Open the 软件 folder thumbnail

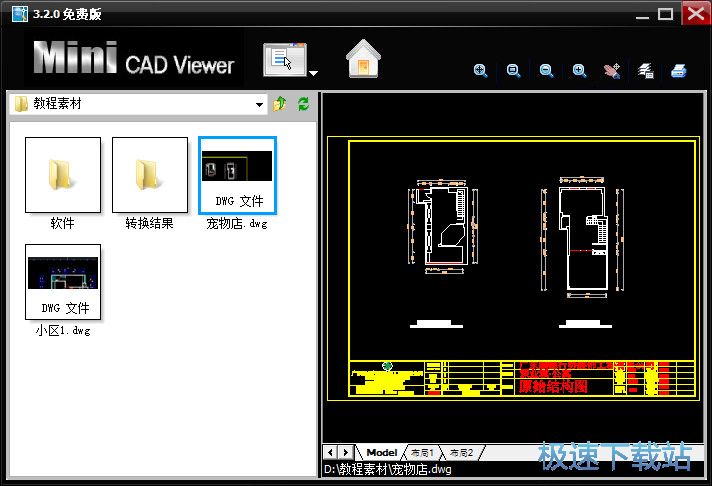(x=63, y=175)
